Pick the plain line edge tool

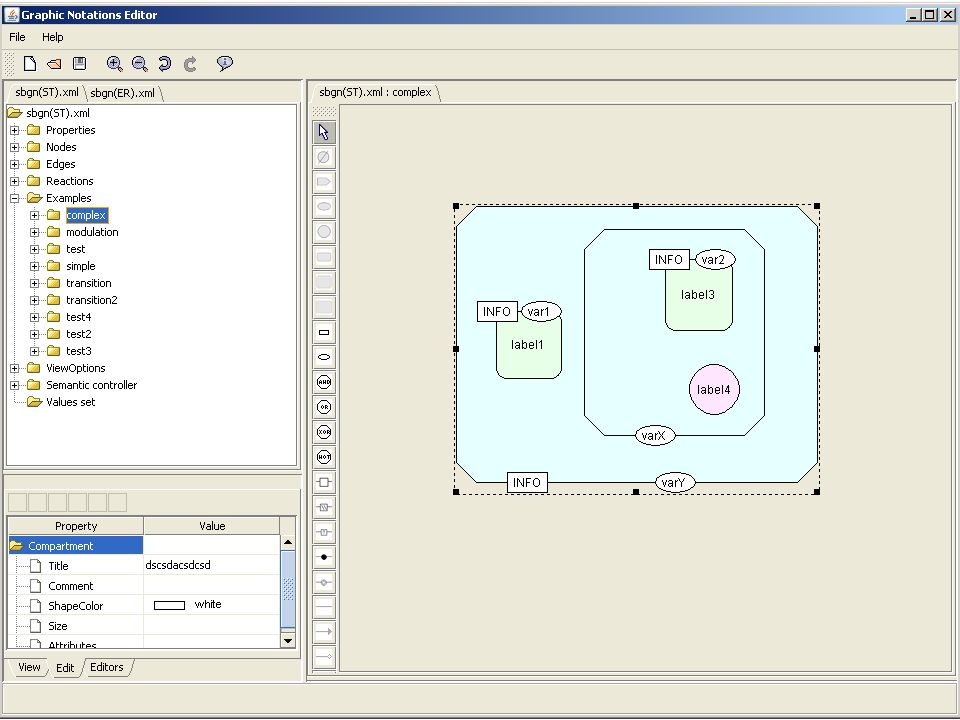tap(324, 607)
